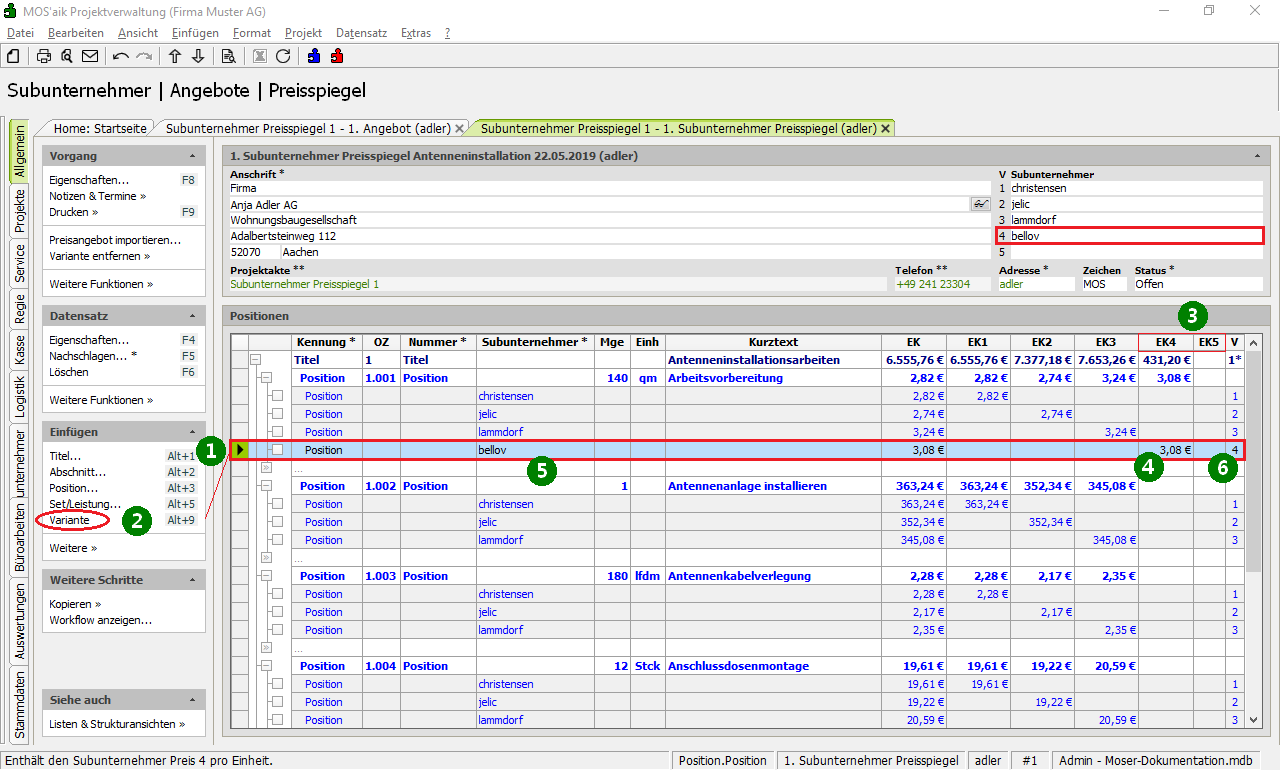Click Variante in the Einfügen panel
The width and height of the screenshot is (1280, 770).
pyautogui.click(x=69, y=520)
